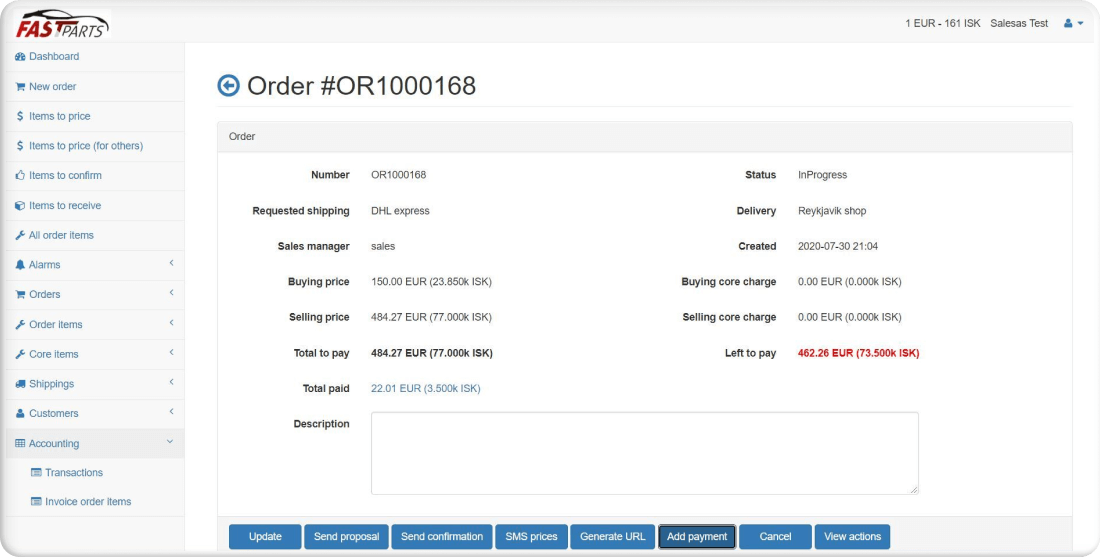Click the box icon for Items to receive

pyautogui.click(x=20, y=206)
